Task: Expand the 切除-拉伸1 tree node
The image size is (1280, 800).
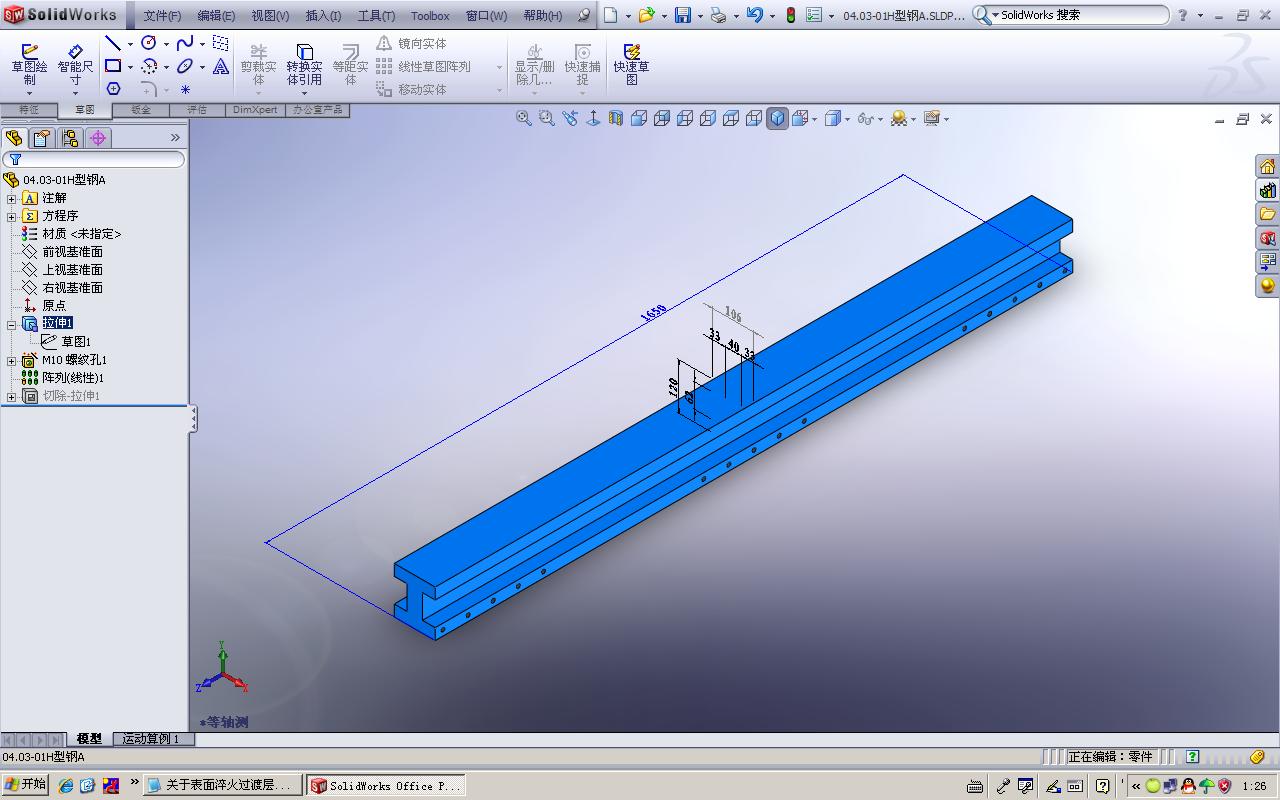Action: (11, 396)
